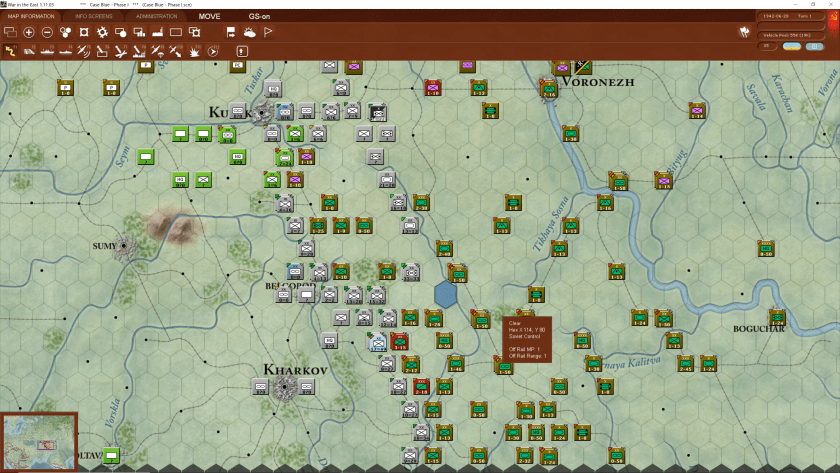
Task: Select the F9 air transport icon
Action: click(158, 51)
